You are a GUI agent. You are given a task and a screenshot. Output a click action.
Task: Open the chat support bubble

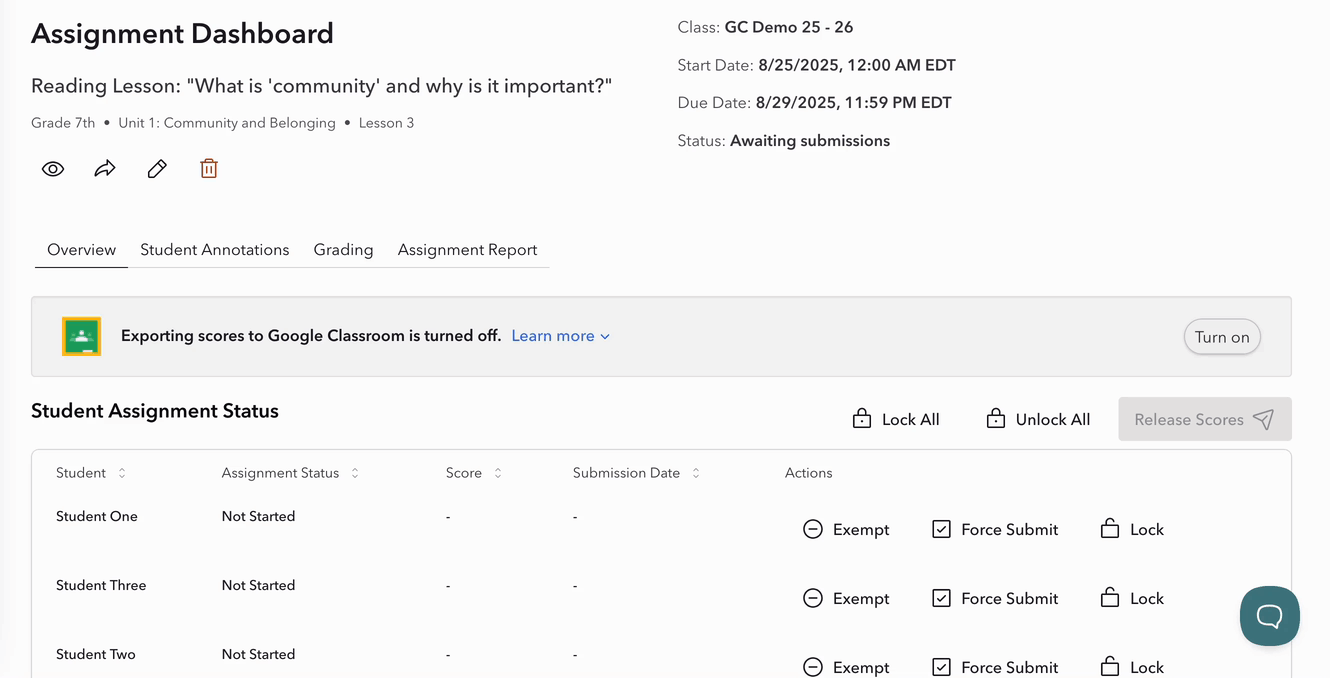1270,616
